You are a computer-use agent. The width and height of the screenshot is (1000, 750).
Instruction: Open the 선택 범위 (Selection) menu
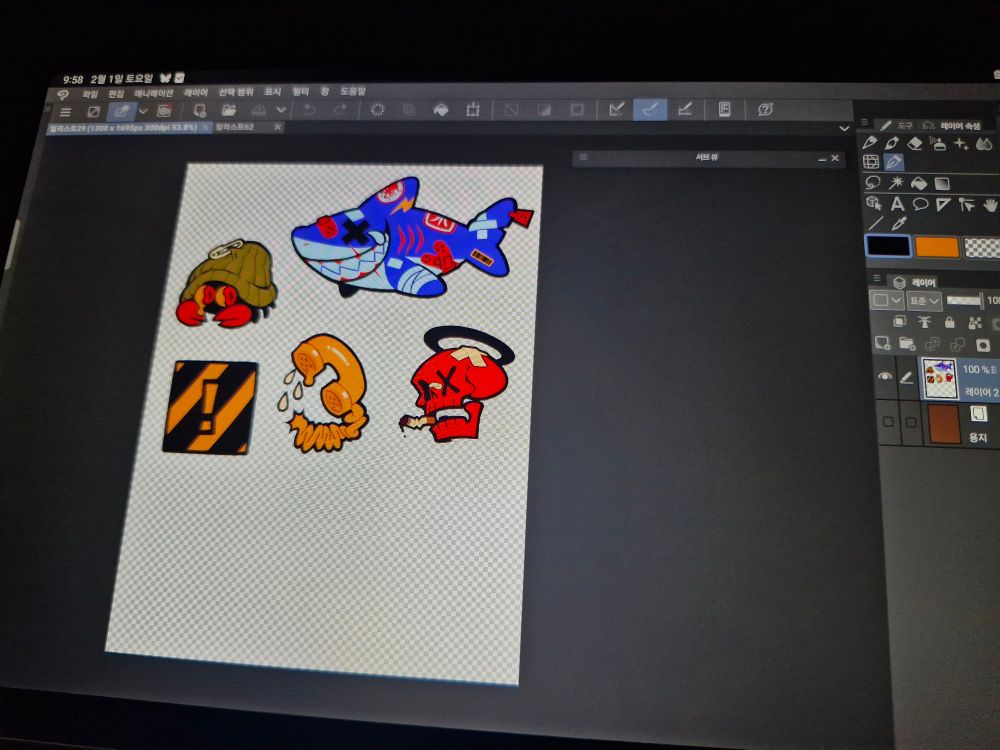point(236,92)
